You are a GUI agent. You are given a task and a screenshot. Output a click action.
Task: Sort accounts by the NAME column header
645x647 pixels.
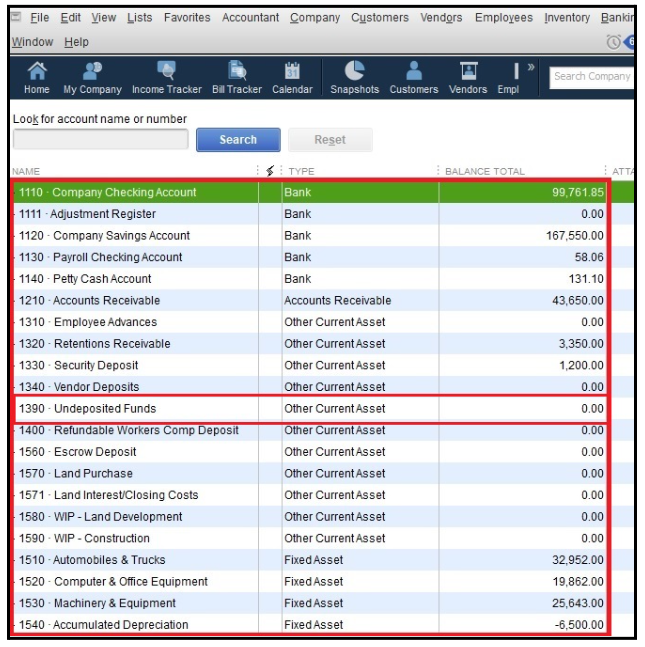(27, 171)
